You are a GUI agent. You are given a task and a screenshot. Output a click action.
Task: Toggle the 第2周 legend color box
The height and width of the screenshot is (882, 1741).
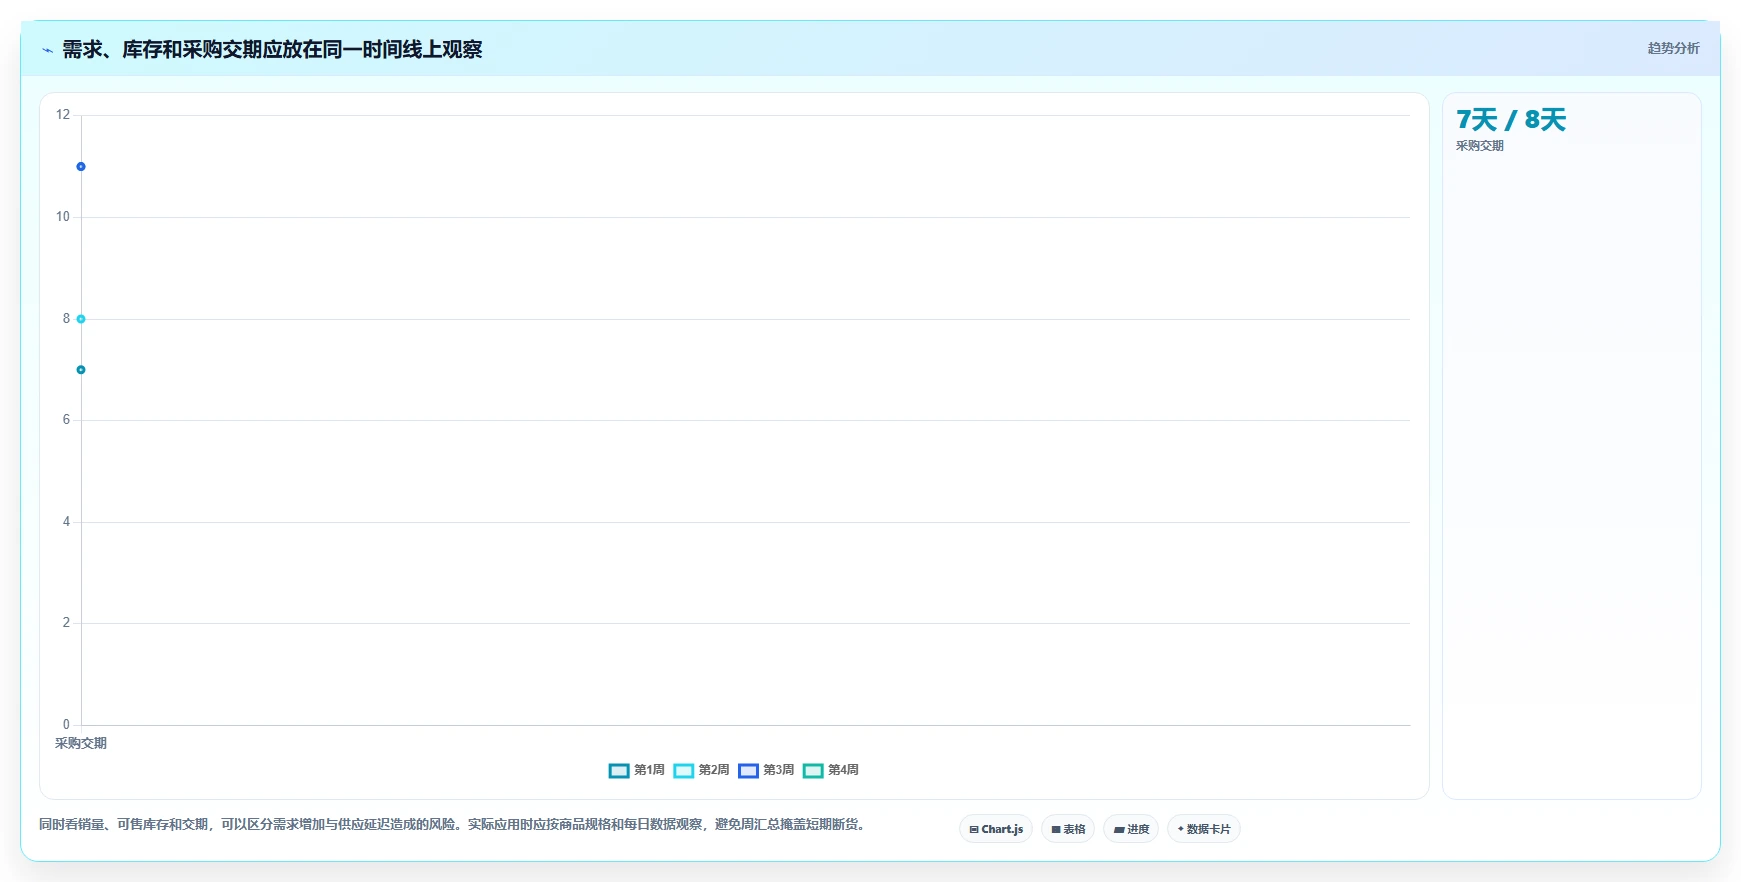click(684, 770)
